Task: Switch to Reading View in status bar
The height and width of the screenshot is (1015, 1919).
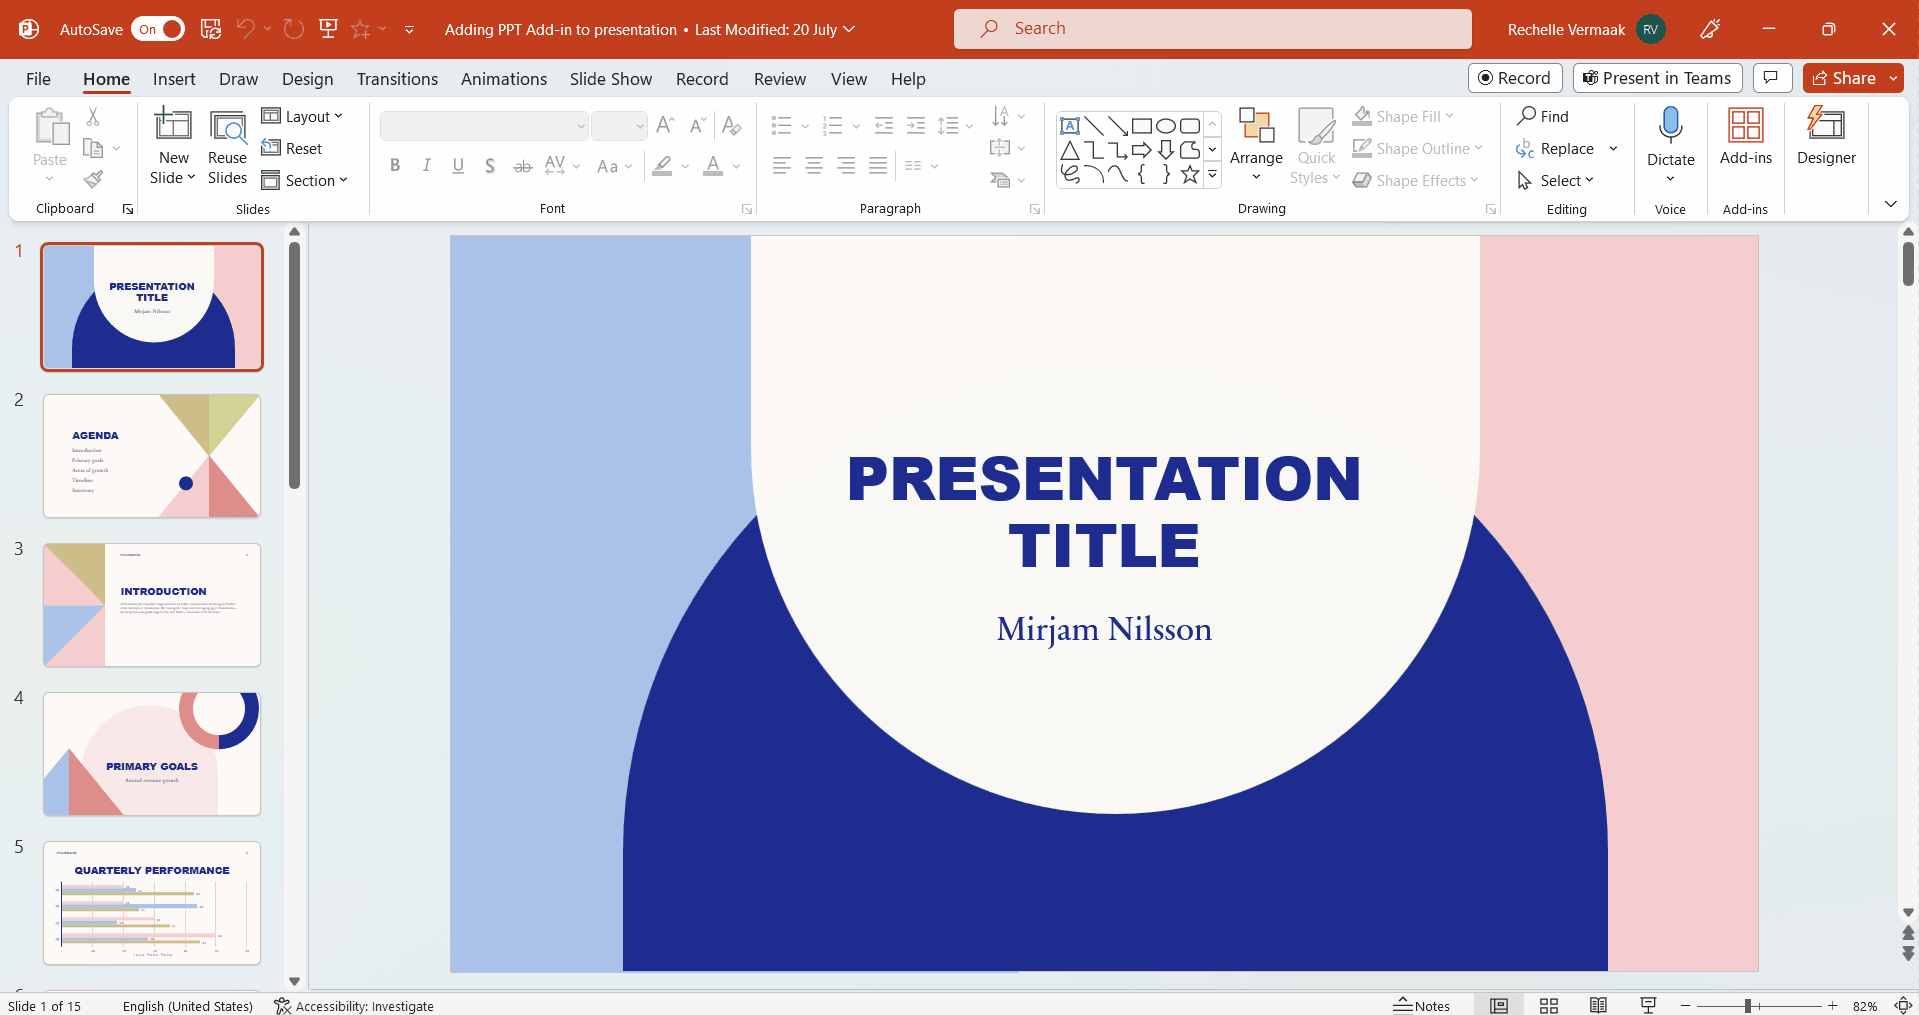Action: tap(1598, 1006)
